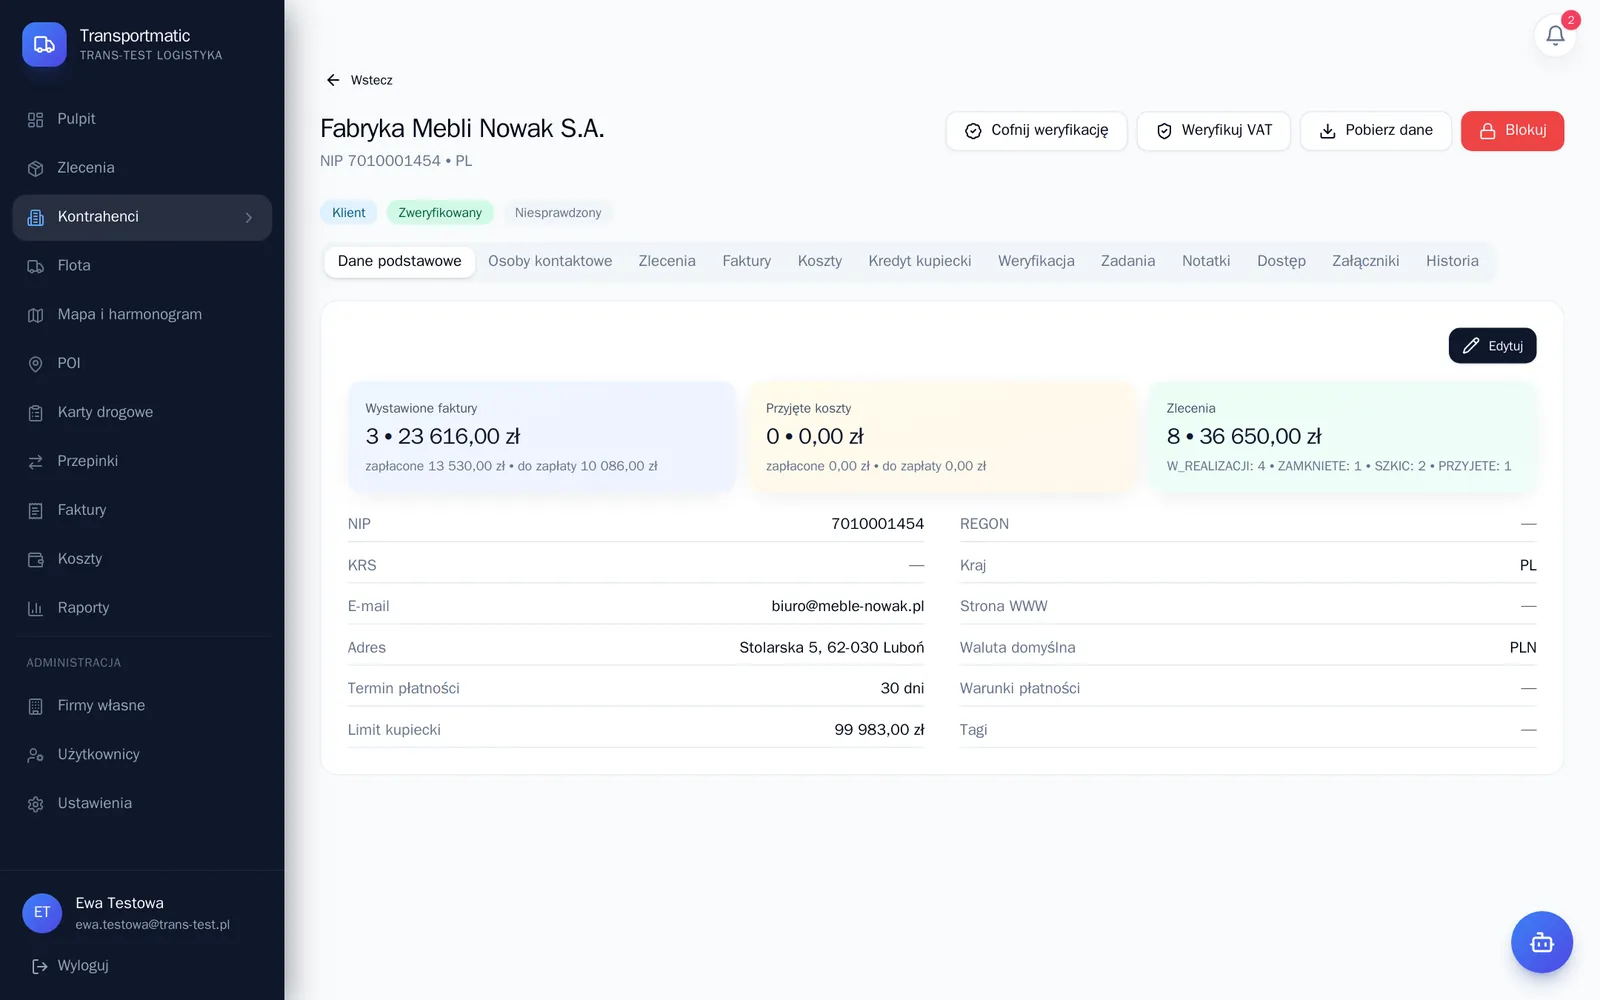Click the Zweryfikowany status badge
1600x1000 pixels.
pos(440,213)
